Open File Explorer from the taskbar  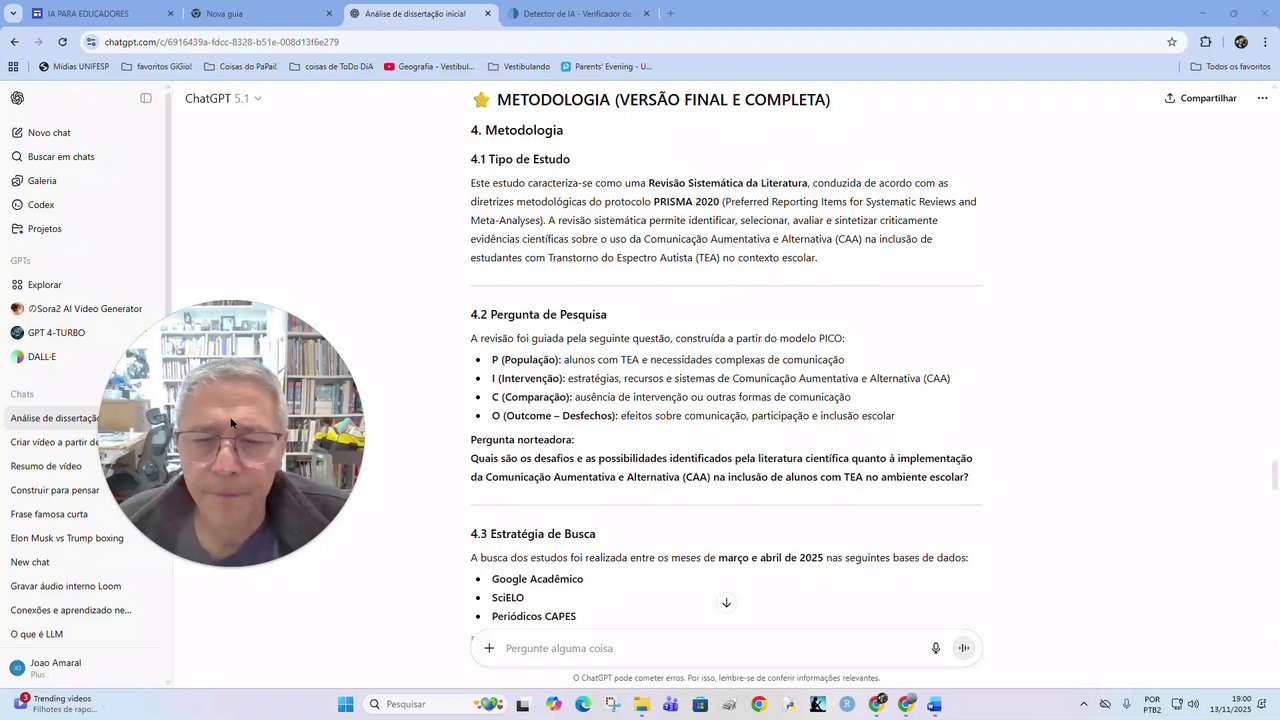(641, 704)
